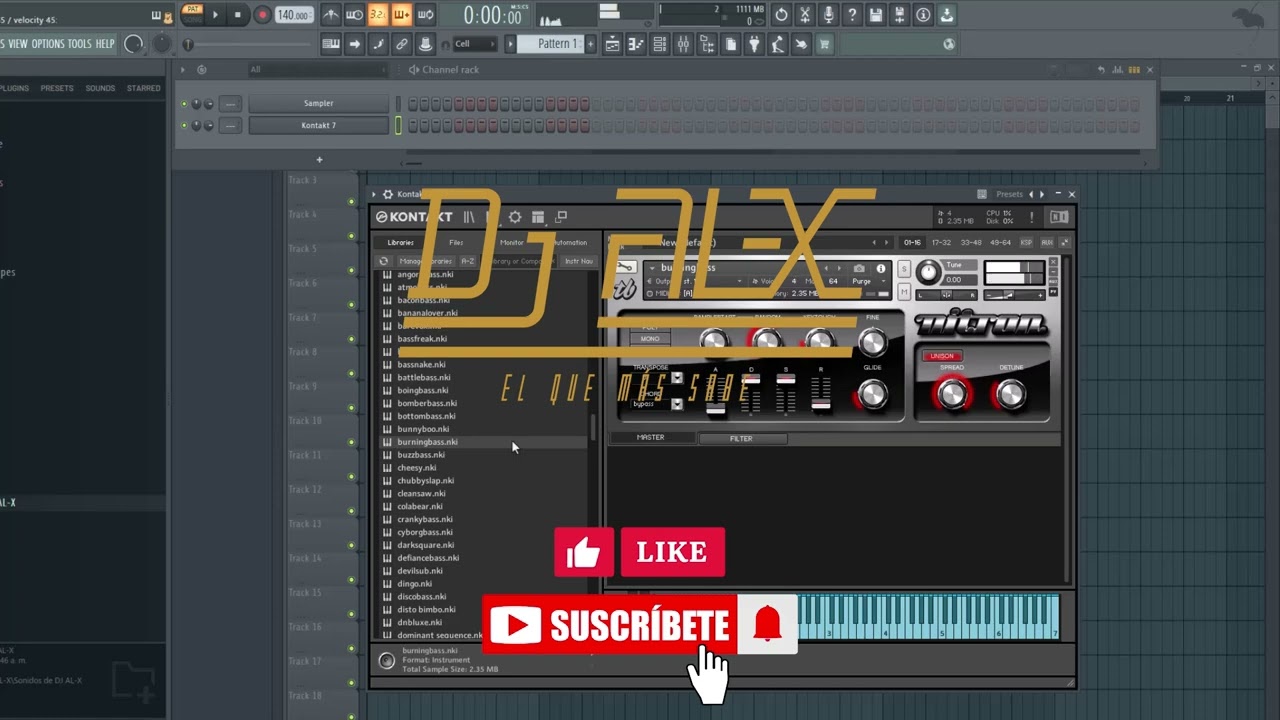Open the mixer view icon
Viewport: 1280px width, 720px height.
click(684, 44)
